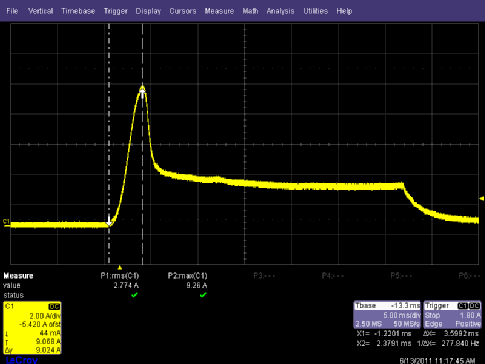Open the Cursors menu
The width and height of the screenshot is (485, 364).
point(183,11)
